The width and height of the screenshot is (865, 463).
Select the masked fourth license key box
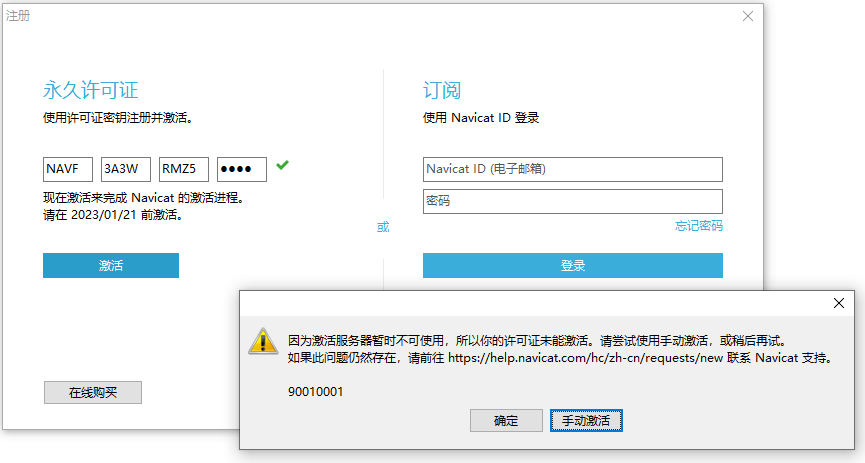242,169
